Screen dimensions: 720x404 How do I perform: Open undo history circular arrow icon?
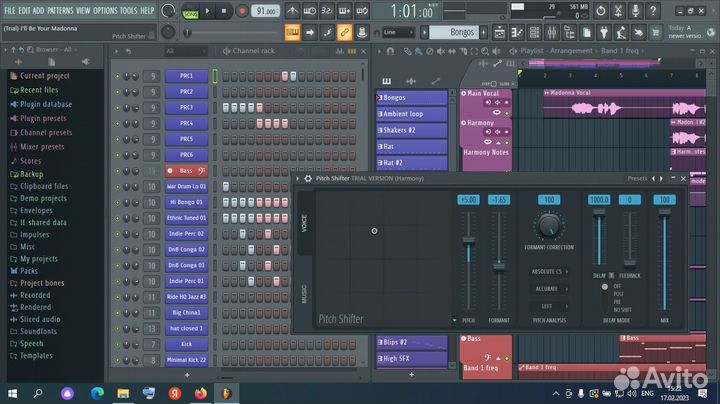pos(601,11)
